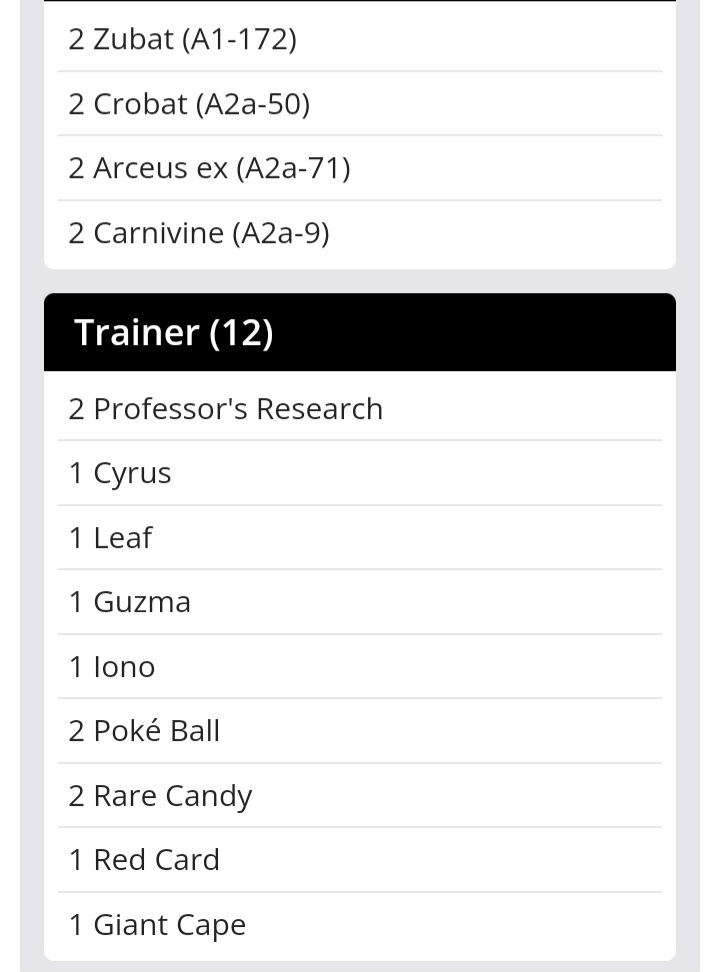Image resolution: width=720 pixels, height=972 pixels.
Task: Click the quantity number beside Rare Candy
Action: click(76, 796)
